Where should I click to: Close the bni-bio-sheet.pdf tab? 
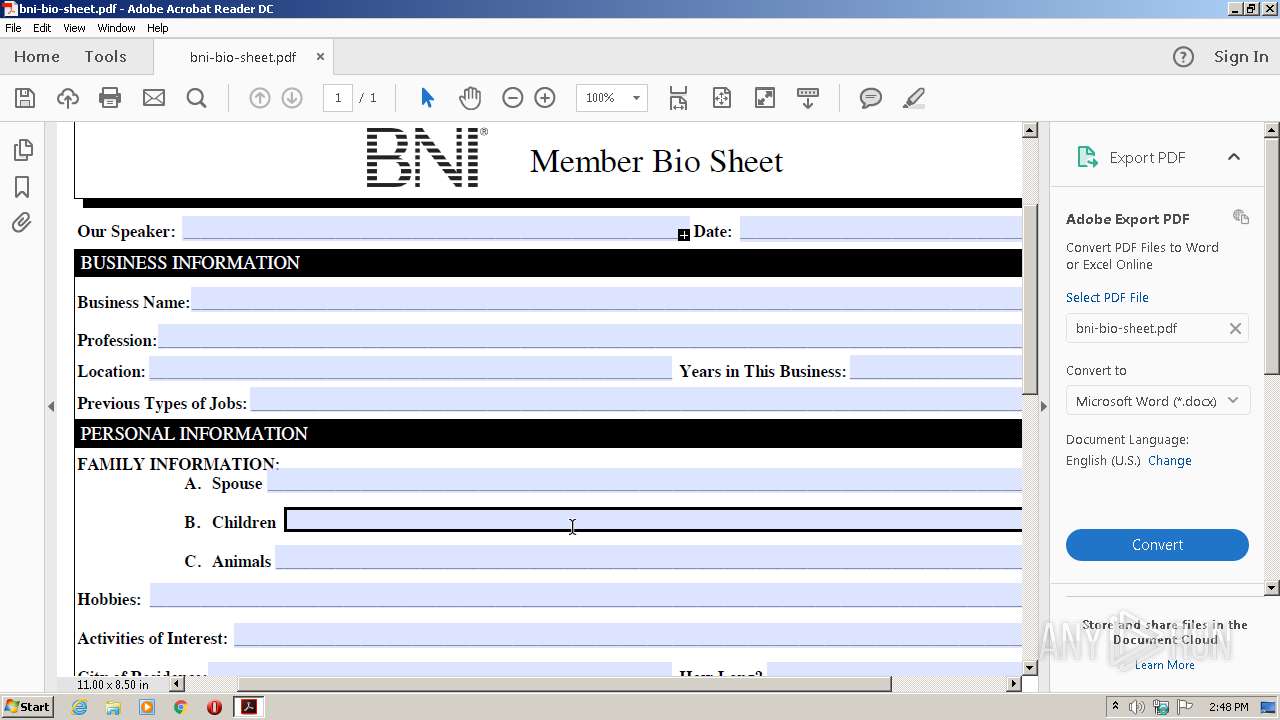(x=320, y=57)
